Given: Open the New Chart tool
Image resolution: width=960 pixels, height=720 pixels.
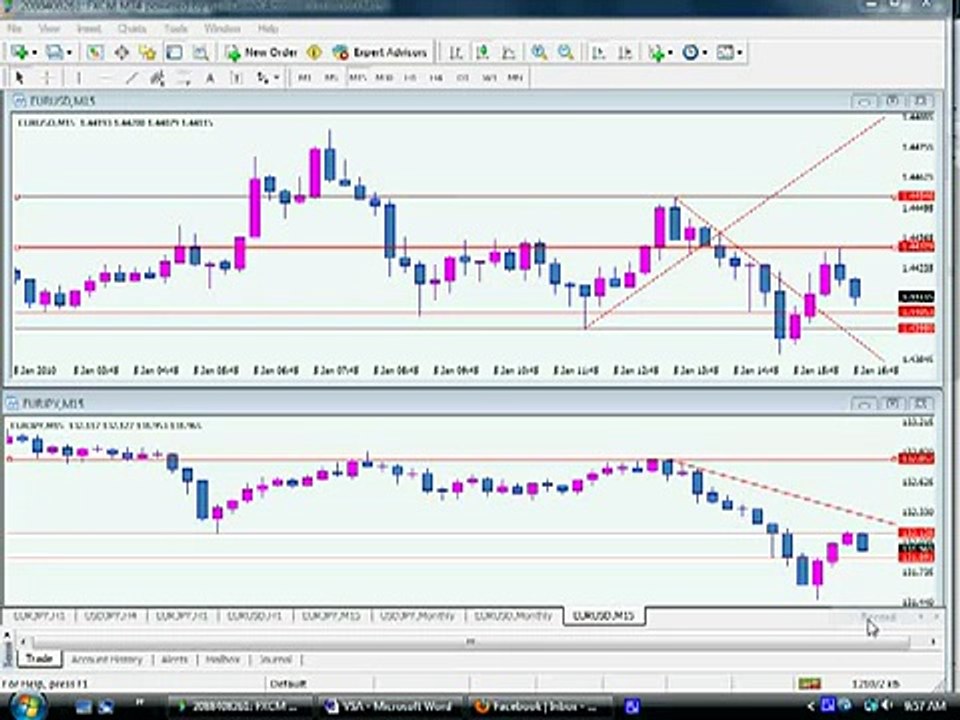Looking at the screenshot, I should (x=19, y=53).
